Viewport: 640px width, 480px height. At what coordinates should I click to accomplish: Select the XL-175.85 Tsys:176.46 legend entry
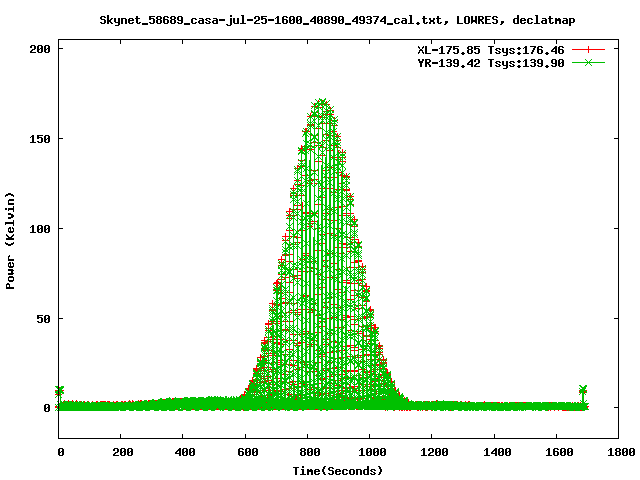(x=491, y=50)
